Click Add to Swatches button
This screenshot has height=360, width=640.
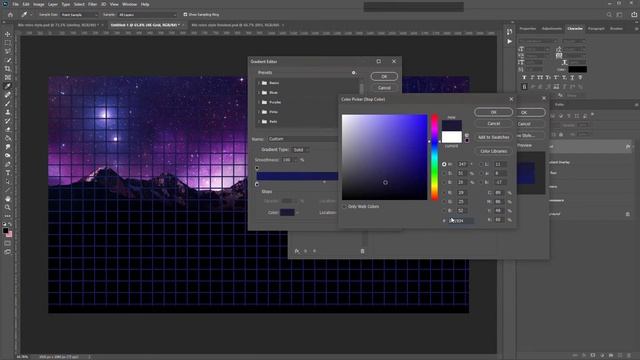(x=493, y=137)
